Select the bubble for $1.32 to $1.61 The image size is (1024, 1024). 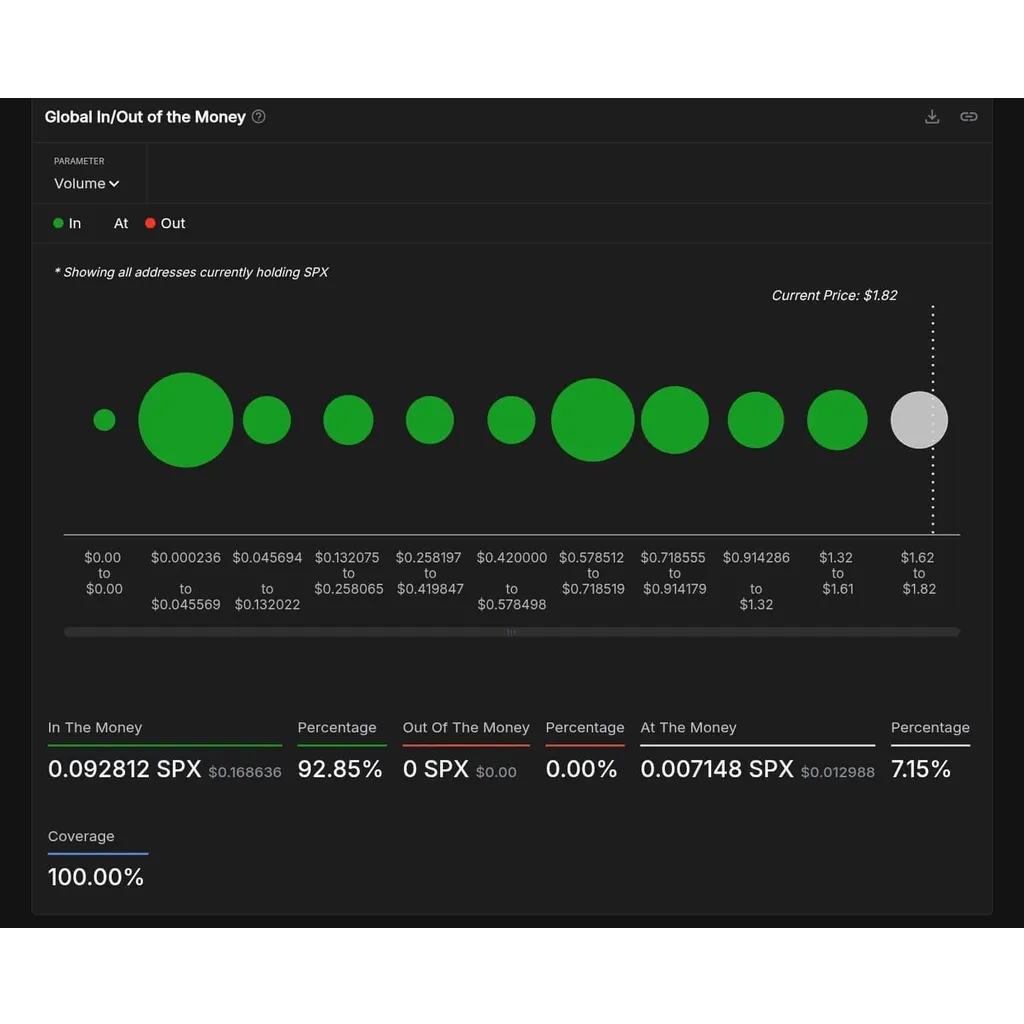[x=837, y=420]
